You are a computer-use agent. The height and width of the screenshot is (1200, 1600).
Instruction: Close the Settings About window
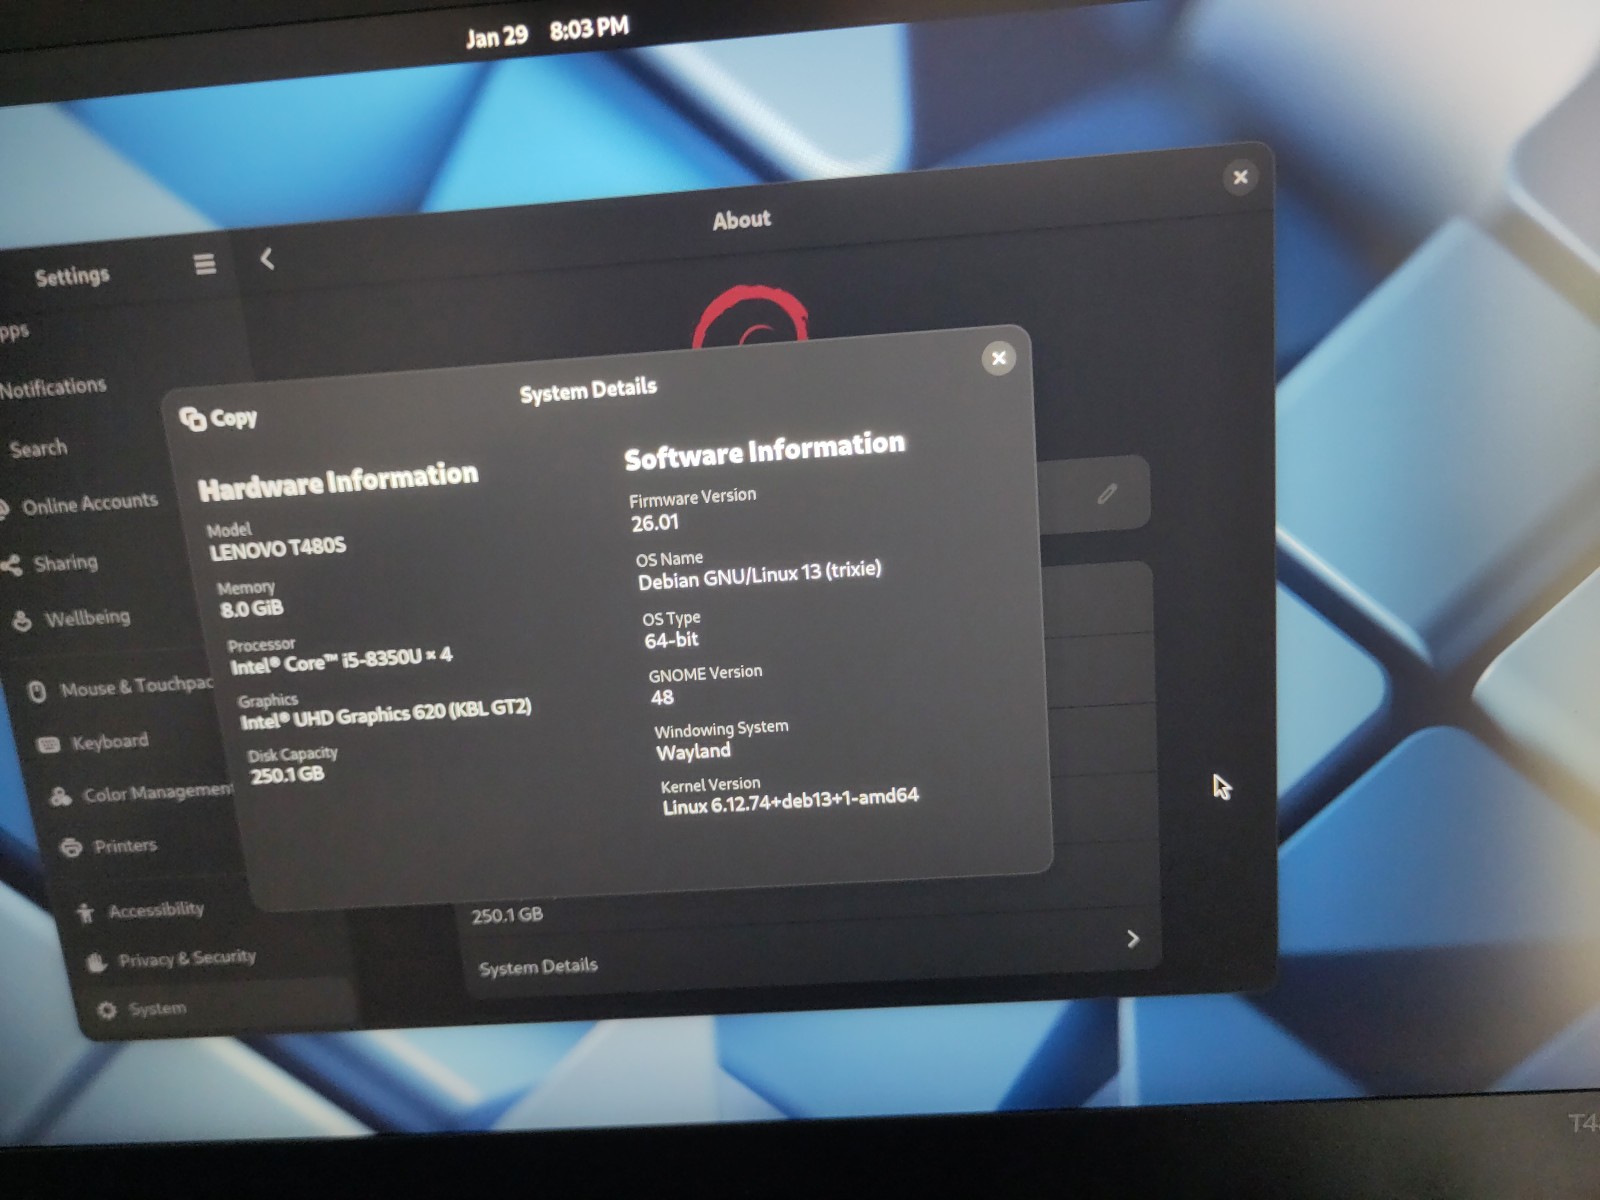pyautogui.click(x=1240, y=177)
